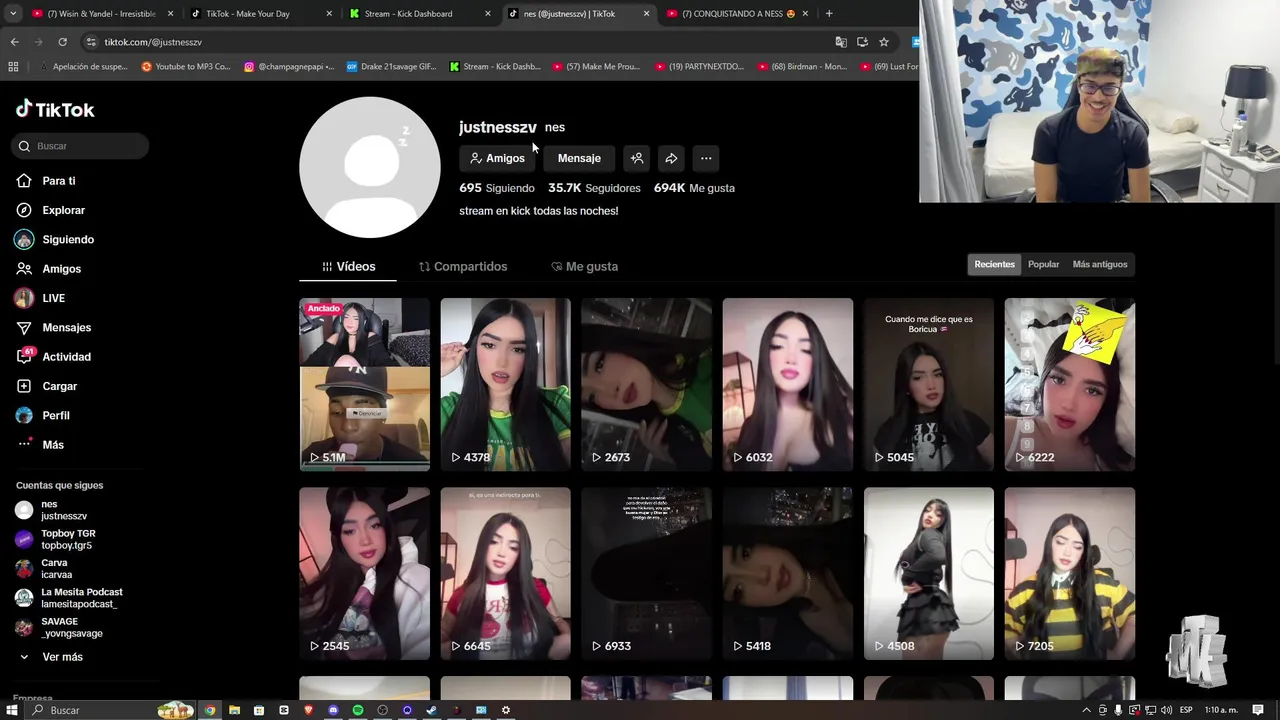Open the three-dot profile options menu
Viewport: 1280px width, 720px height.
point(706,158)
